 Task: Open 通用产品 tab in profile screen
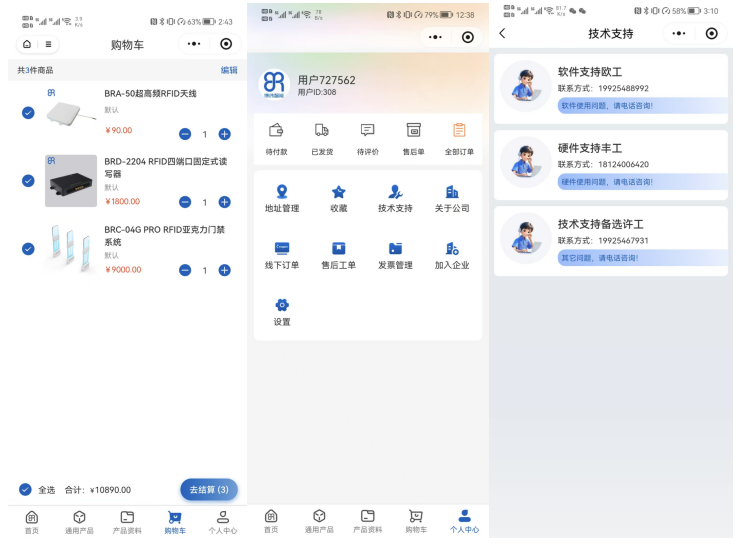[x=319, y=521]
